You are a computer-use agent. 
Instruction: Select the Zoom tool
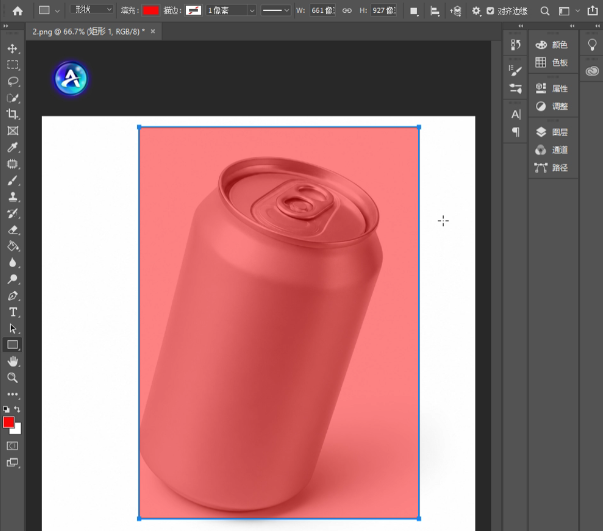click(x=12, y=378)
